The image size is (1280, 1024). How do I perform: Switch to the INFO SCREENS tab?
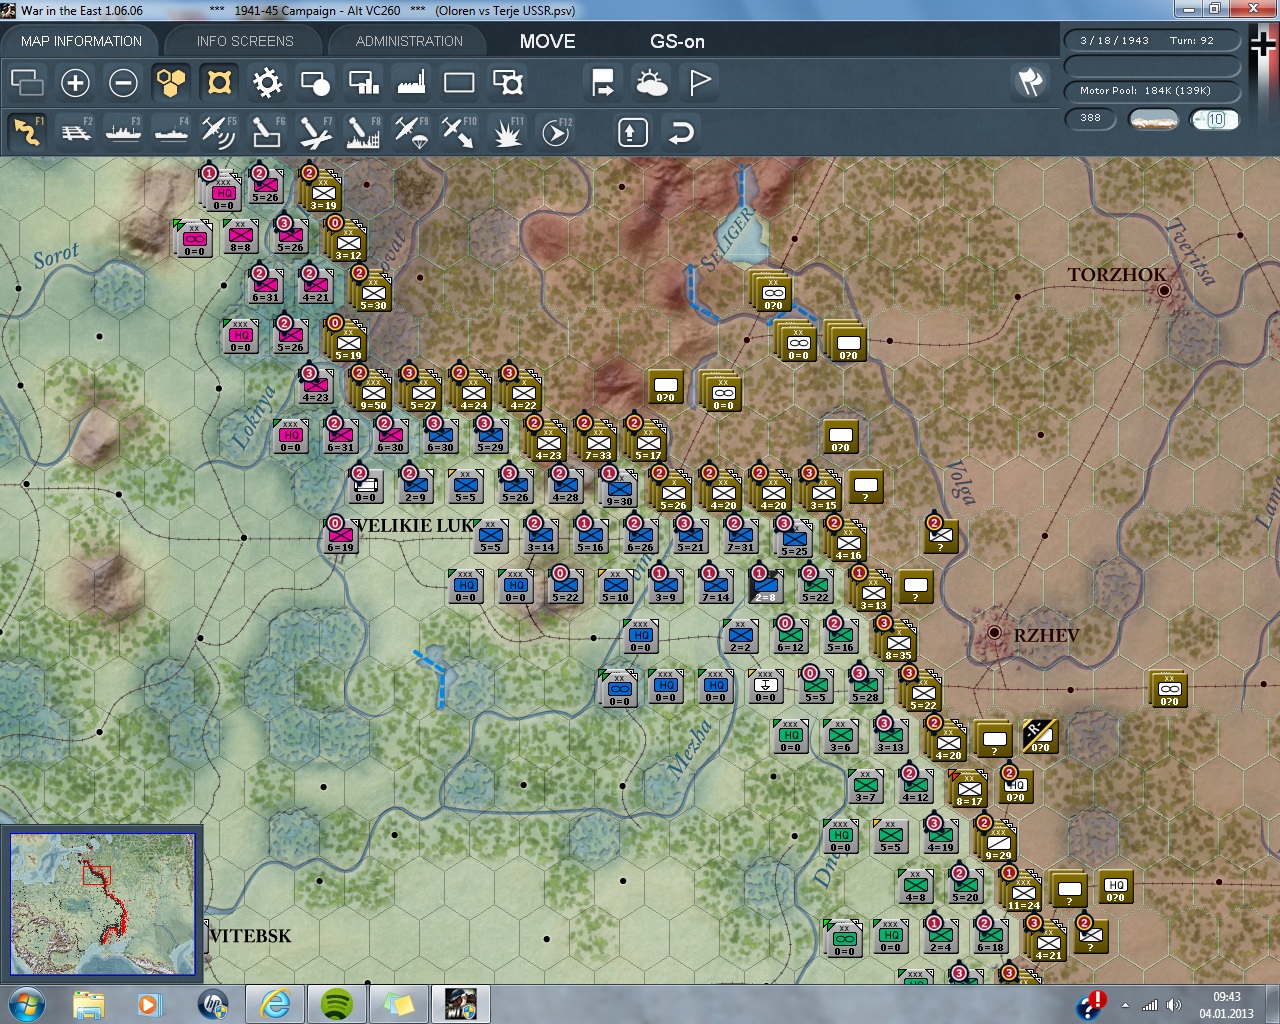(245, 41)
